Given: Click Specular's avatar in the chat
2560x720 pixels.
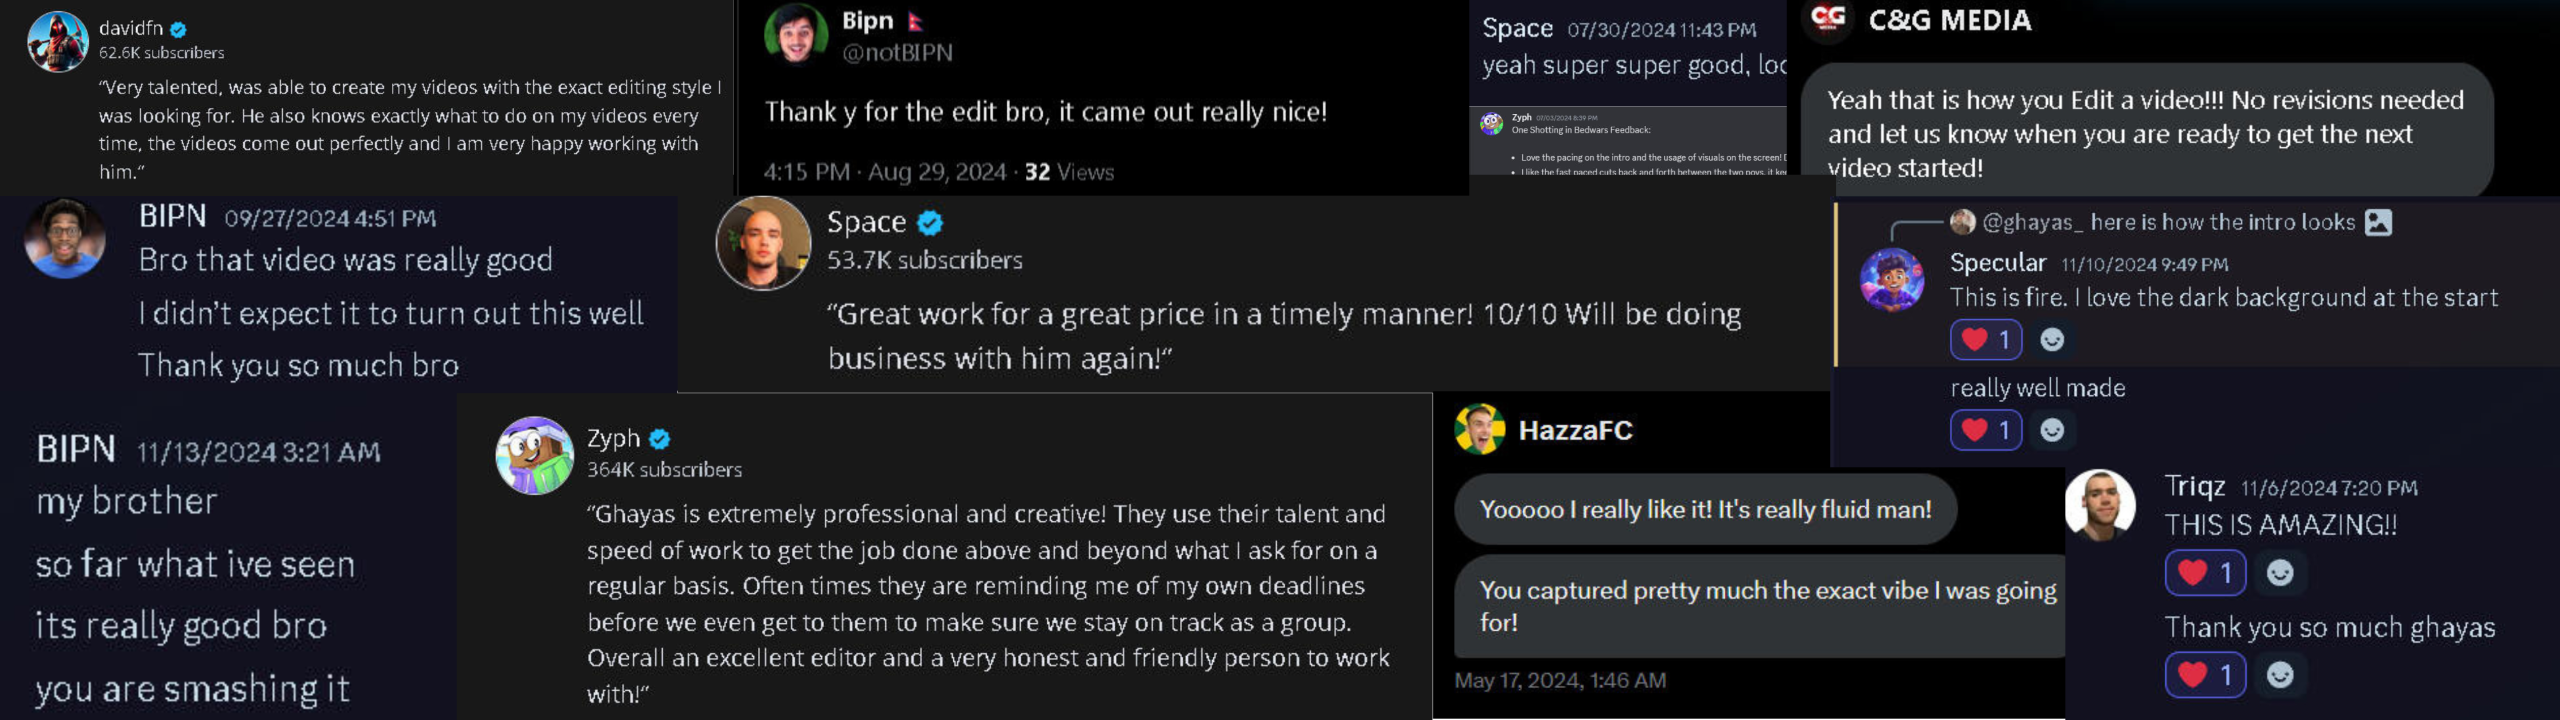Looking at the screenshot, I should [x=1891, y=279].
